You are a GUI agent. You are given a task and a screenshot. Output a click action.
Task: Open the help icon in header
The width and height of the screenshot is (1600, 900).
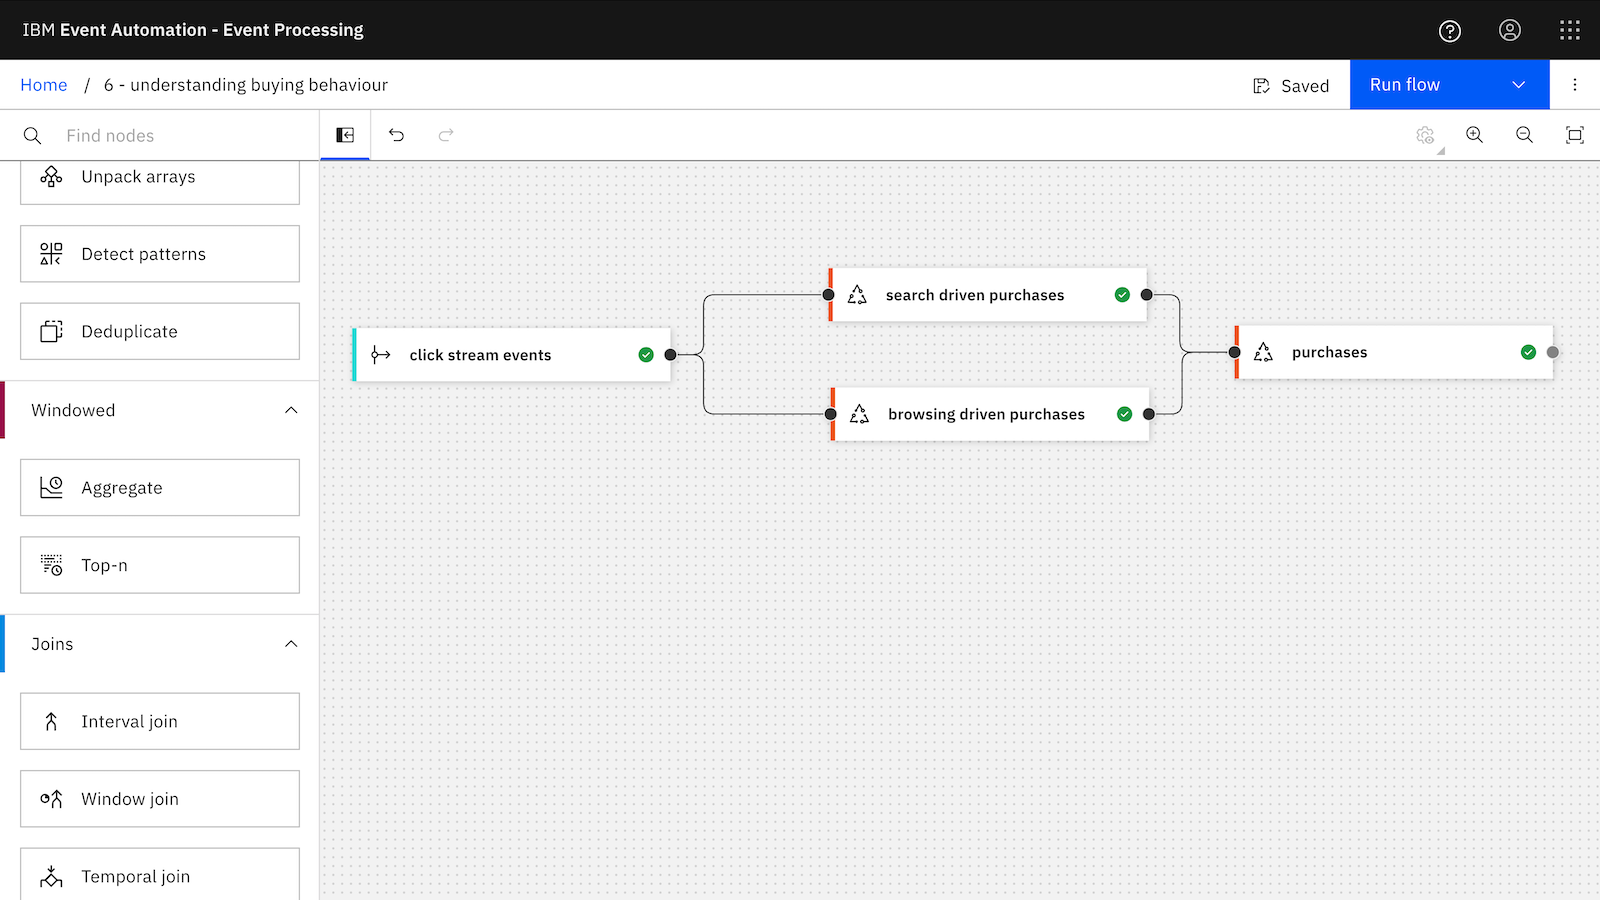(x=1450, y=31)
